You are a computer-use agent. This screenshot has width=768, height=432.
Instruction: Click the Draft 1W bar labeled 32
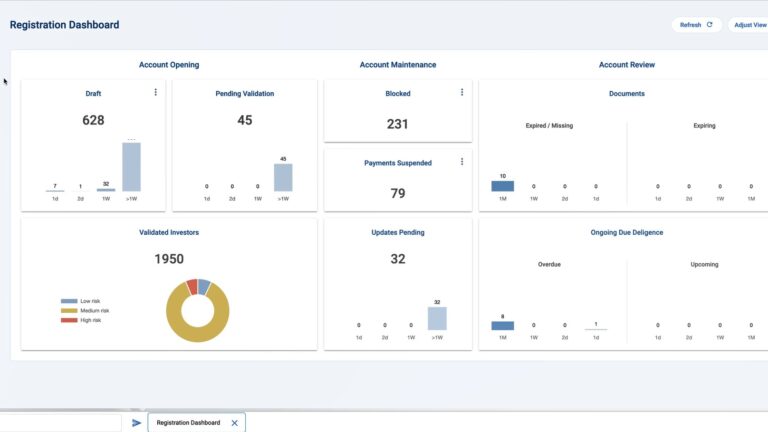(x=106, y=190)
